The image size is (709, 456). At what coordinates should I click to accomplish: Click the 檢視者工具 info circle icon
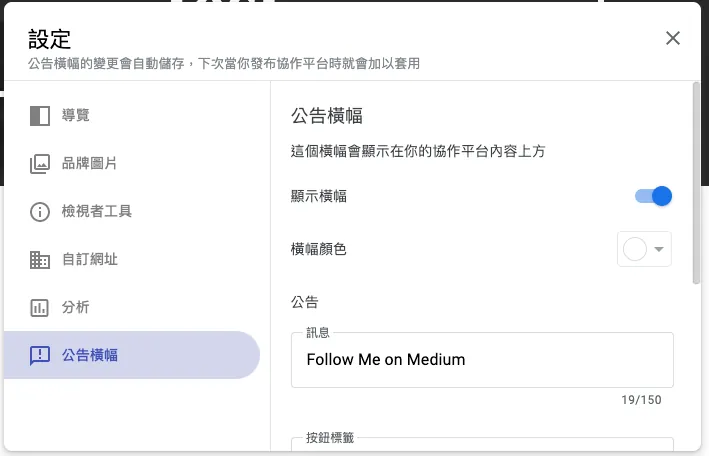click(x=40, y=211)
